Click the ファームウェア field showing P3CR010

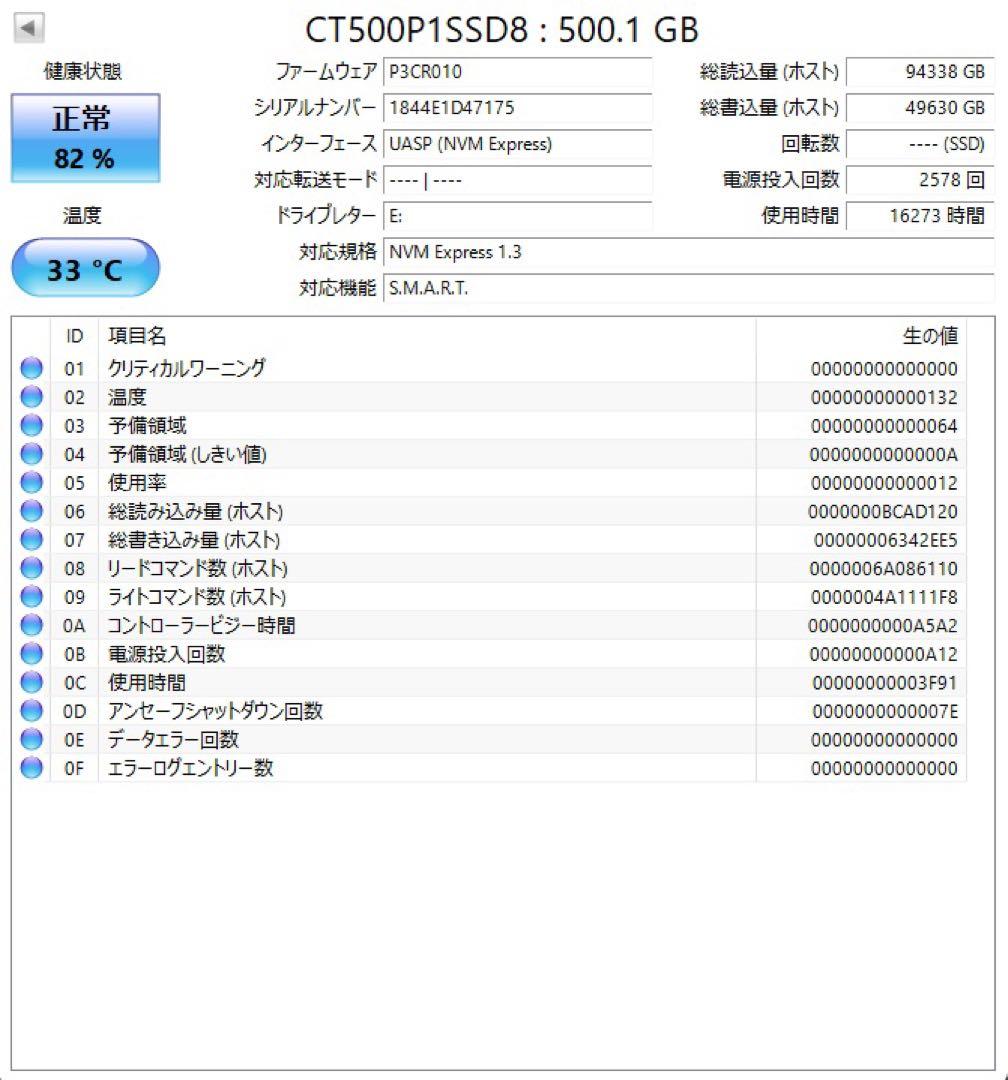517,72
